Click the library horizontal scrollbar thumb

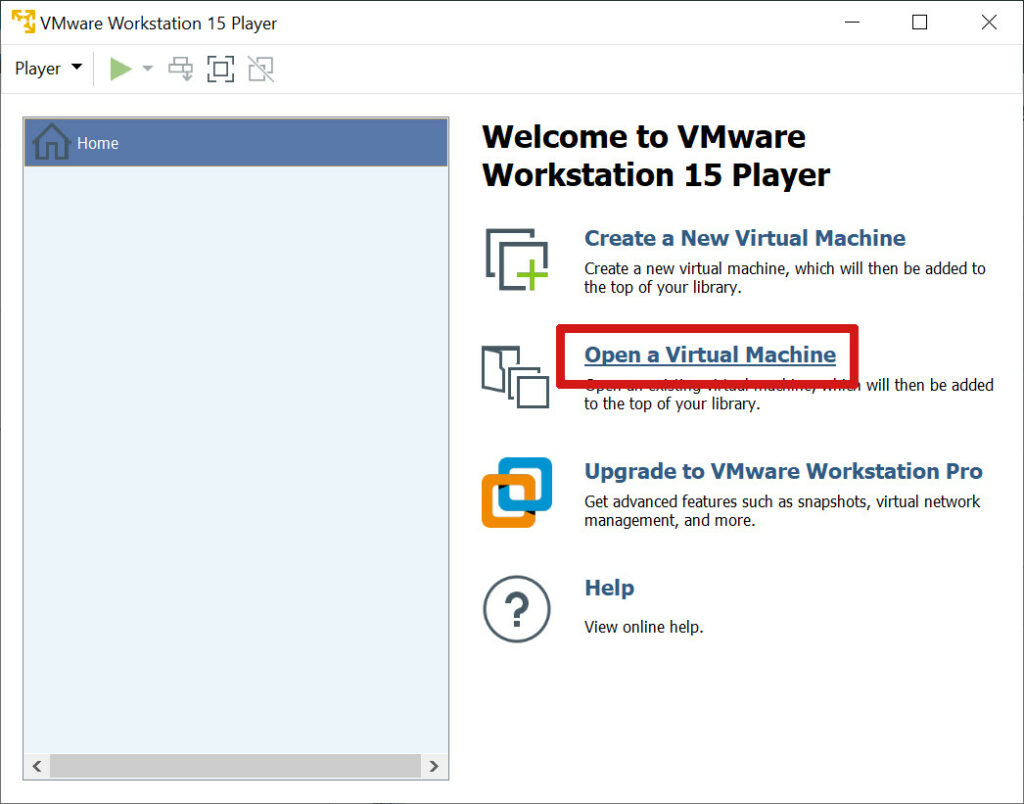pos(235,766)
